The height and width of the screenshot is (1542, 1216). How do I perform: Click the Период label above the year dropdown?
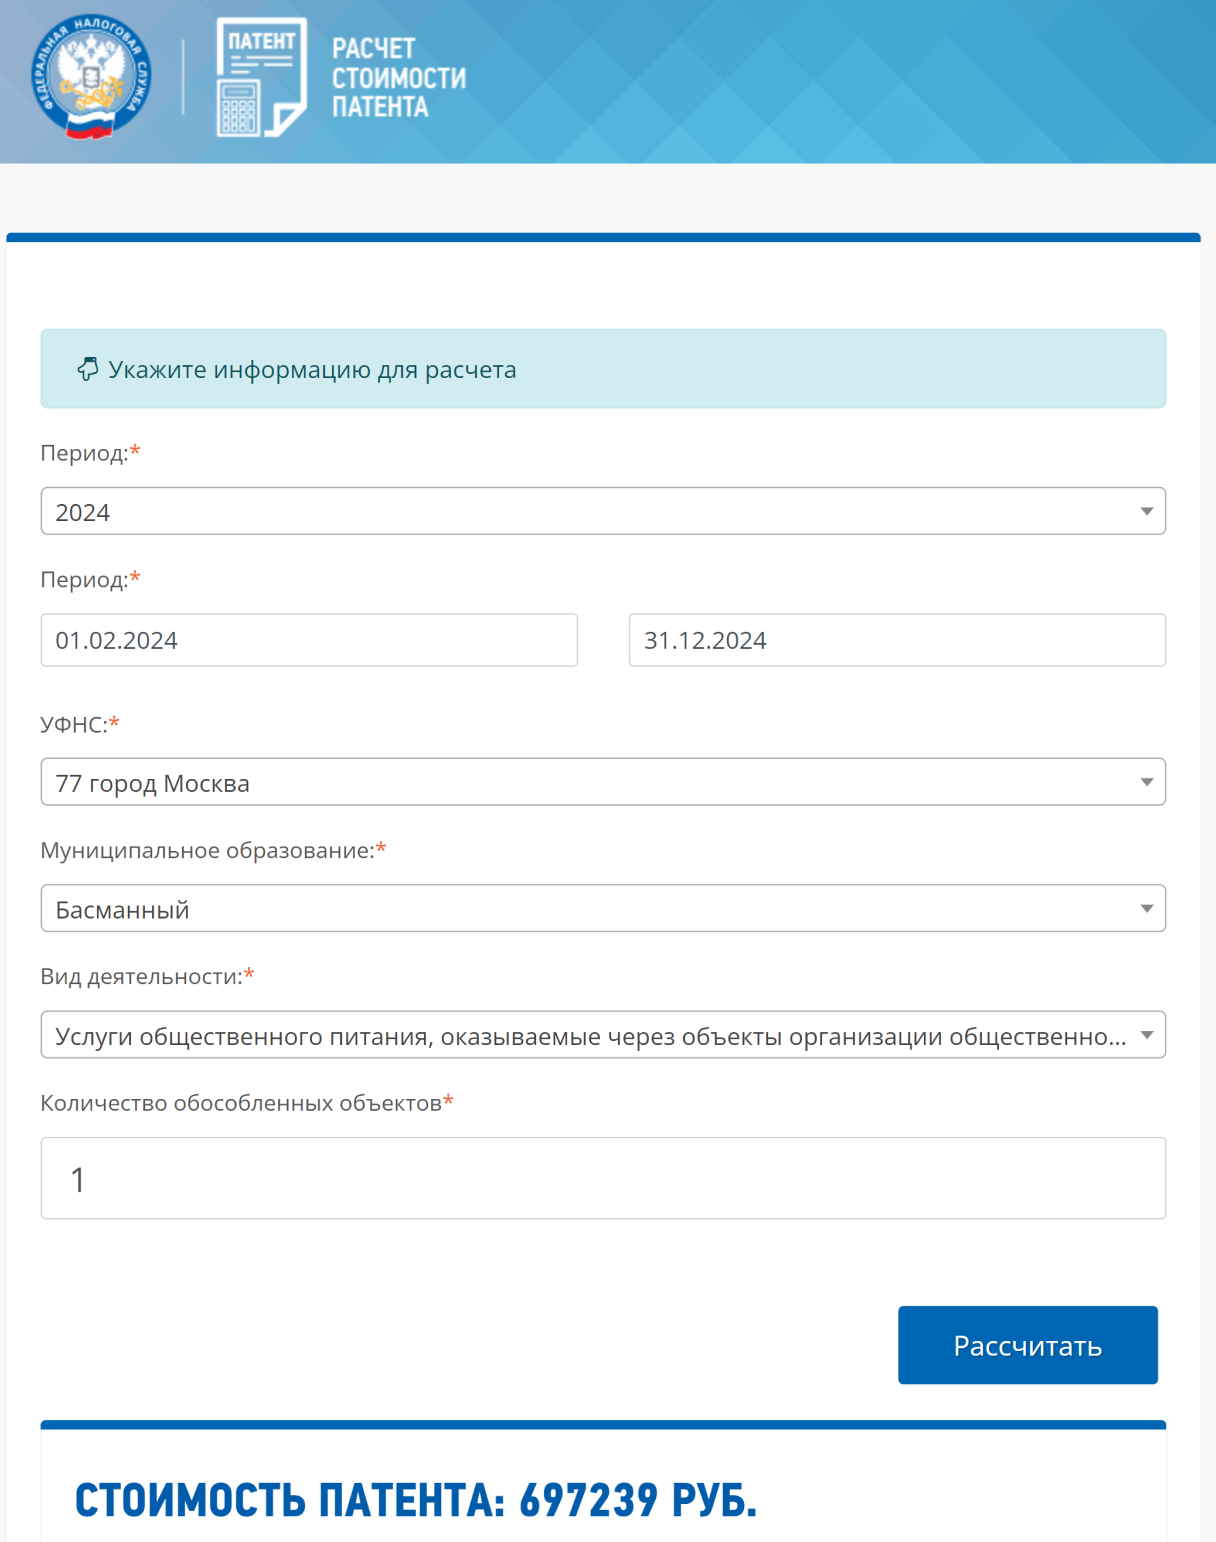84,453
